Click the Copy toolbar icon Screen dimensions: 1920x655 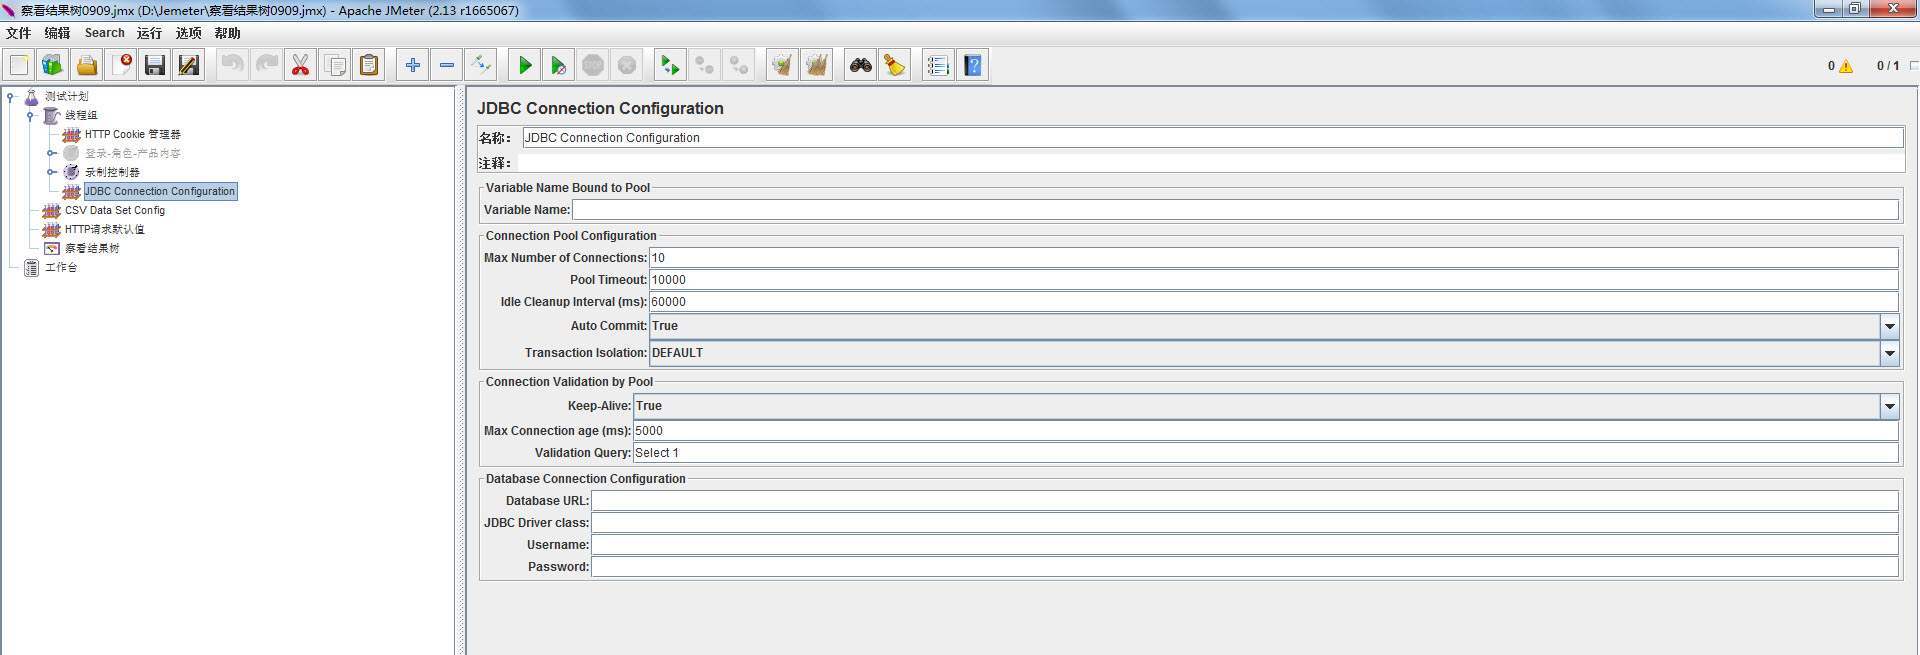coord(335,65)
